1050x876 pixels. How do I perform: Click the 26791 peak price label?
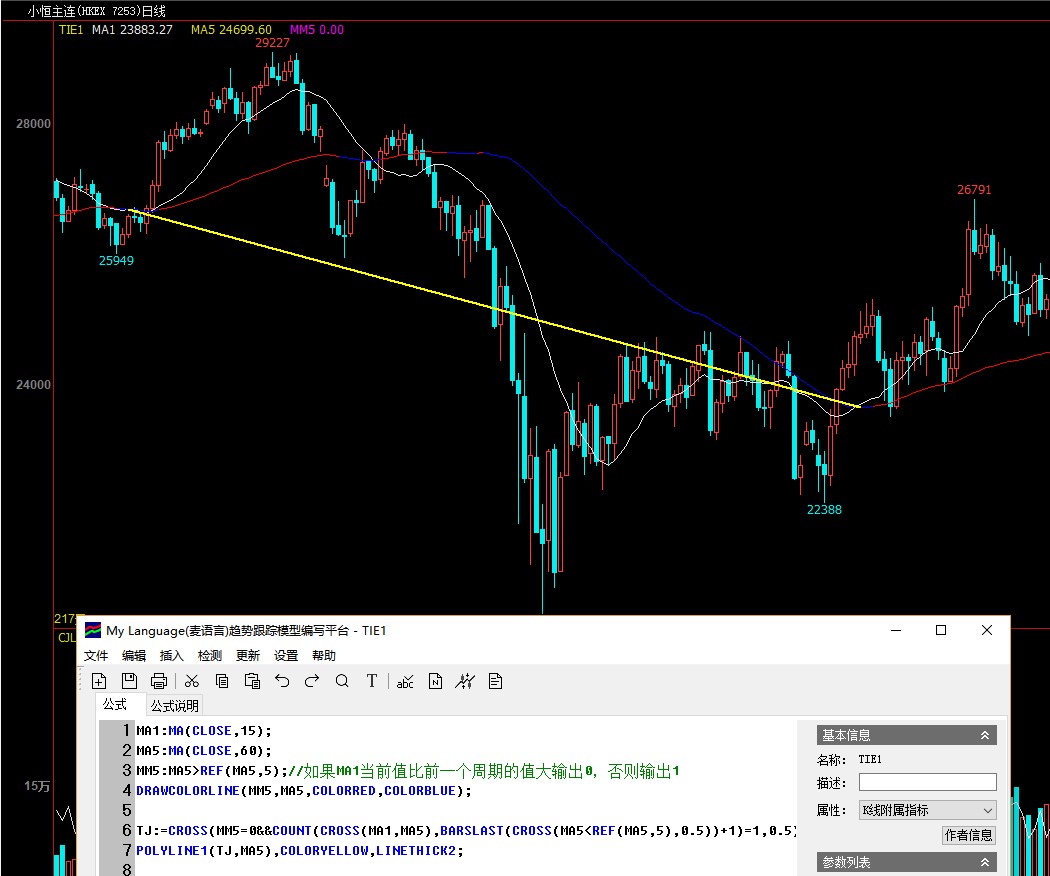974,190
